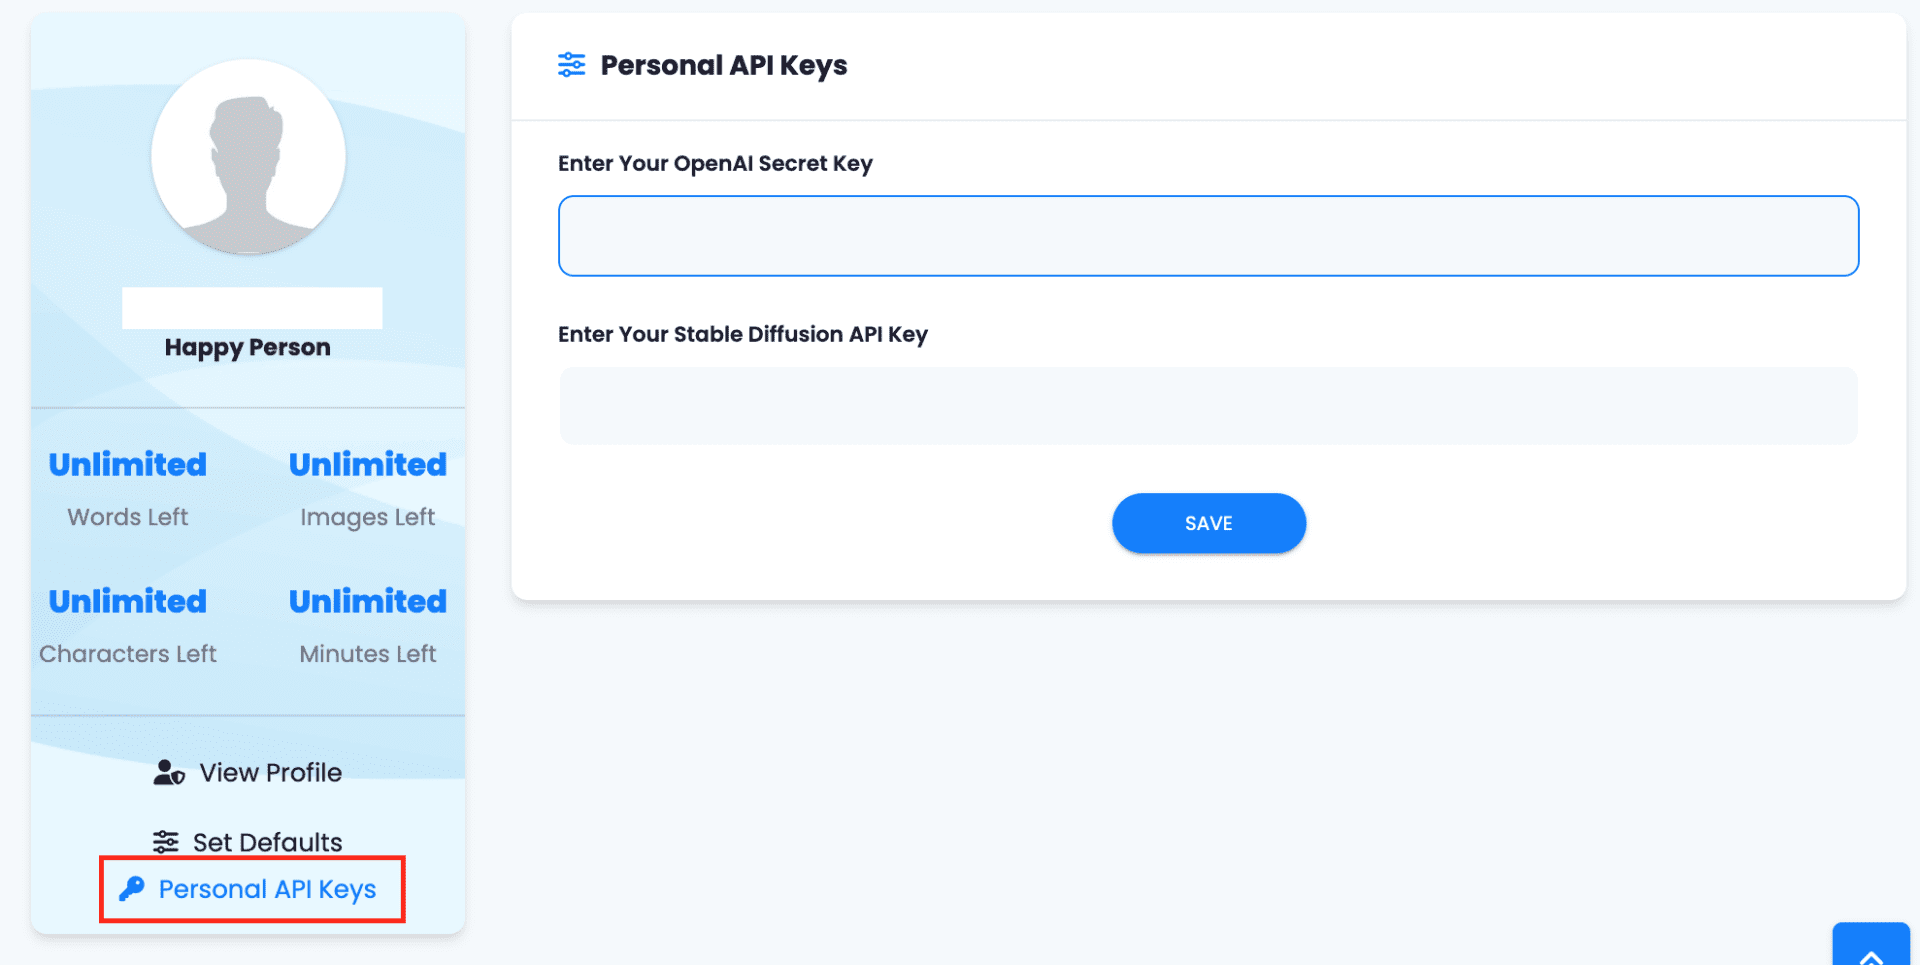The height and width of the screenshot is (965, 1920).
Task: Click the sliders icon beside Set Defaults
Action: pos(166,842)
